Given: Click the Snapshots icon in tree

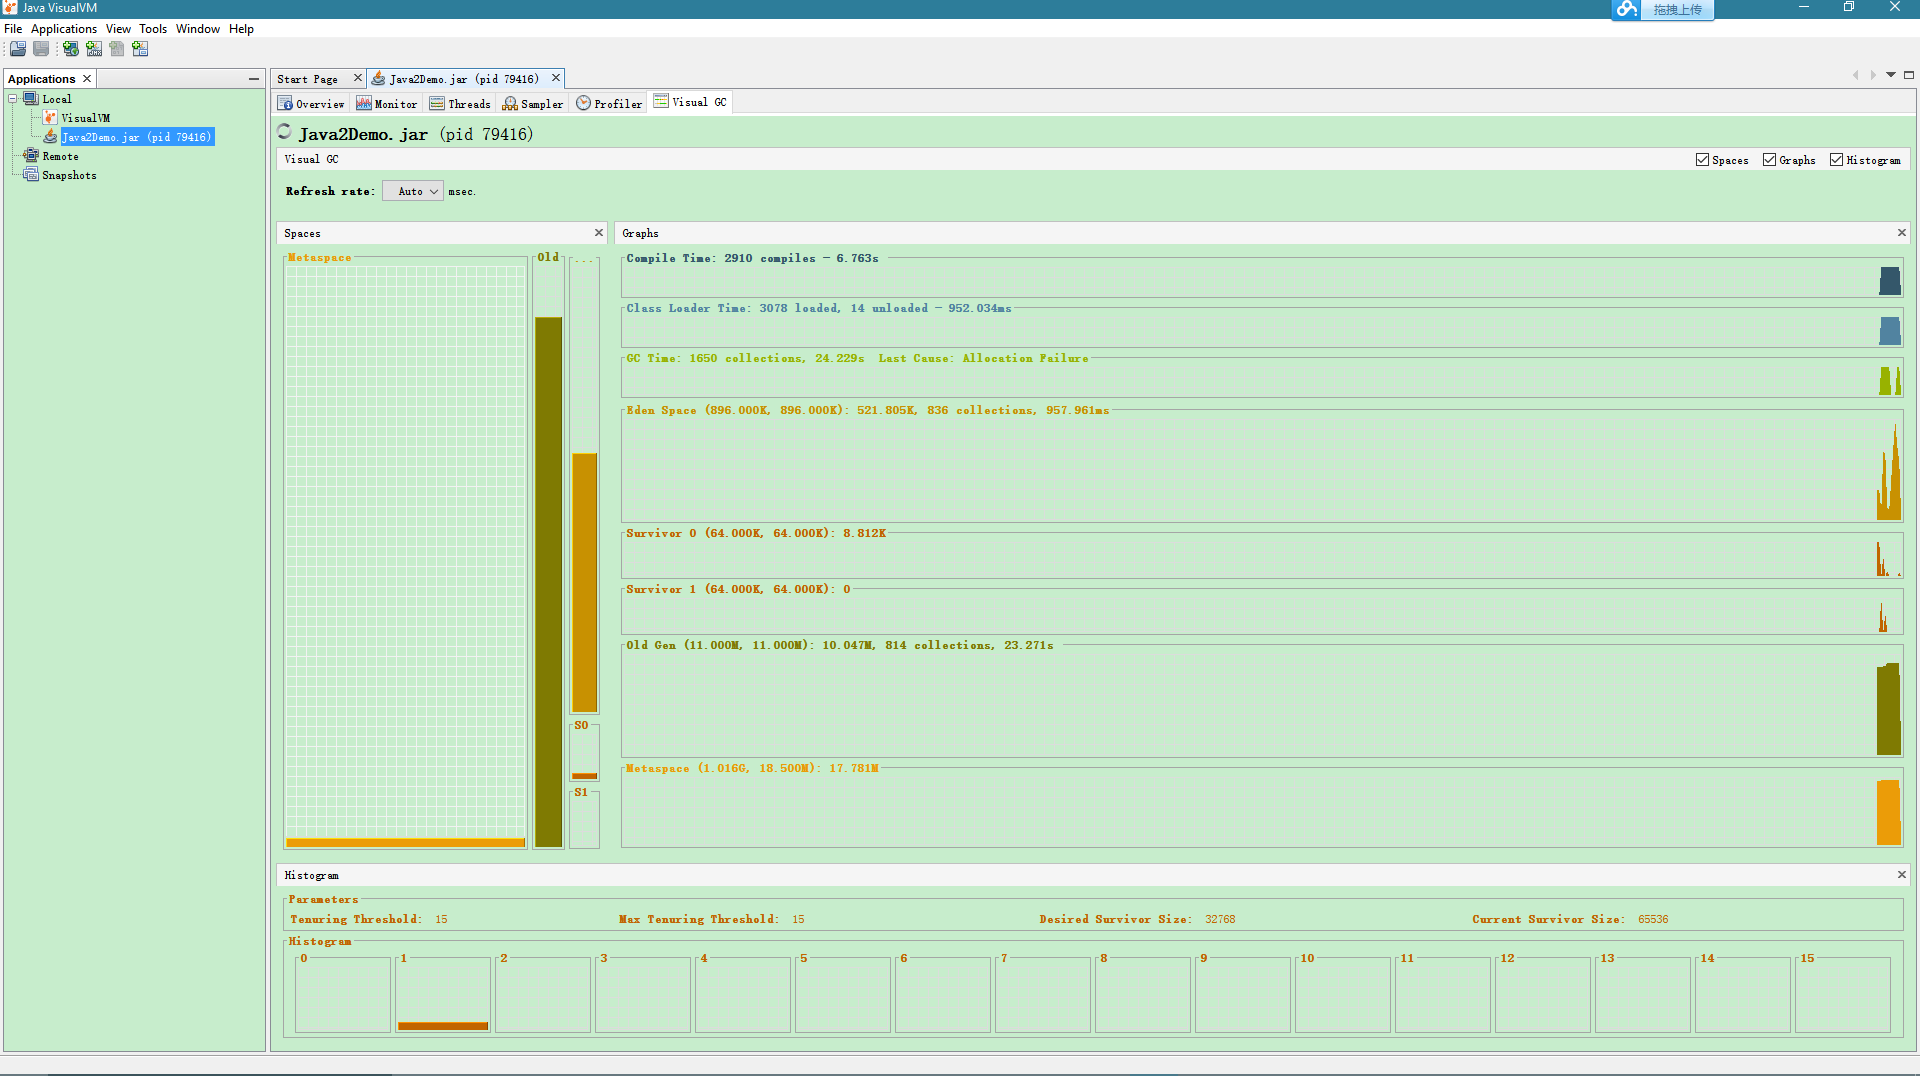Looking at the screenshot, I should [x=31, y=175].
